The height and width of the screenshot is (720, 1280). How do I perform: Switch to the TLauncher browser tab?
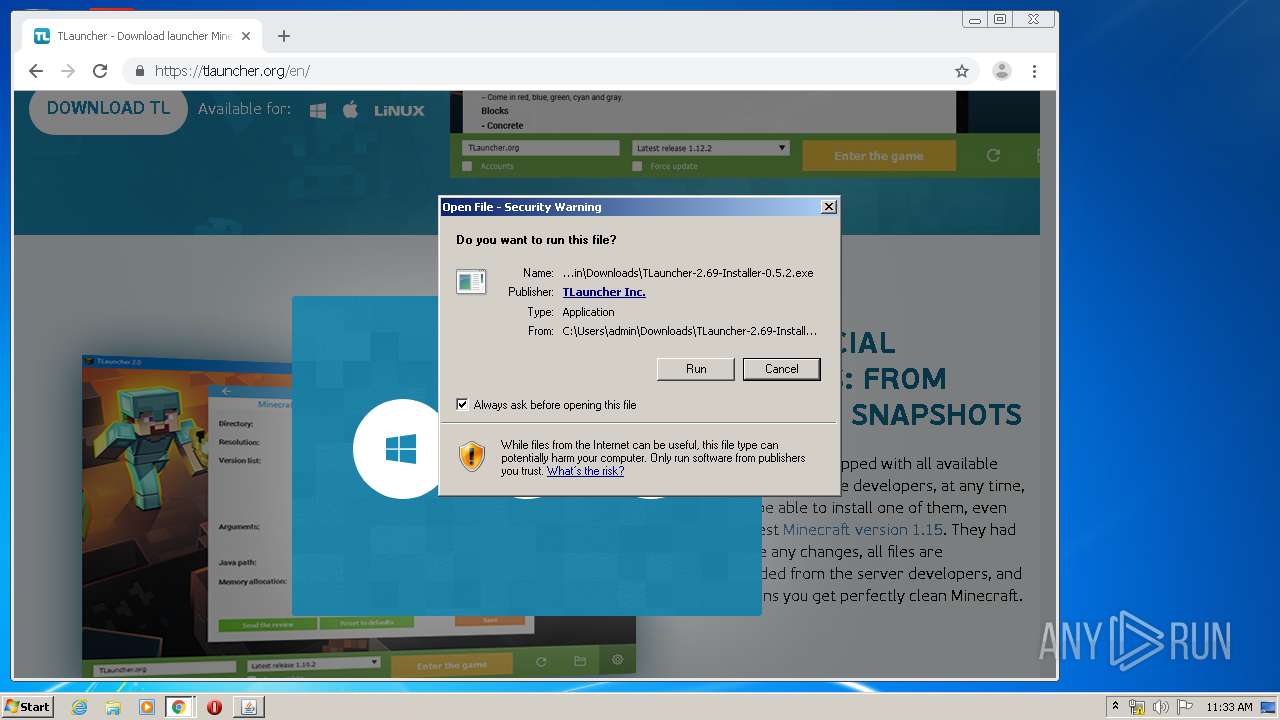(x=141, y=36)
